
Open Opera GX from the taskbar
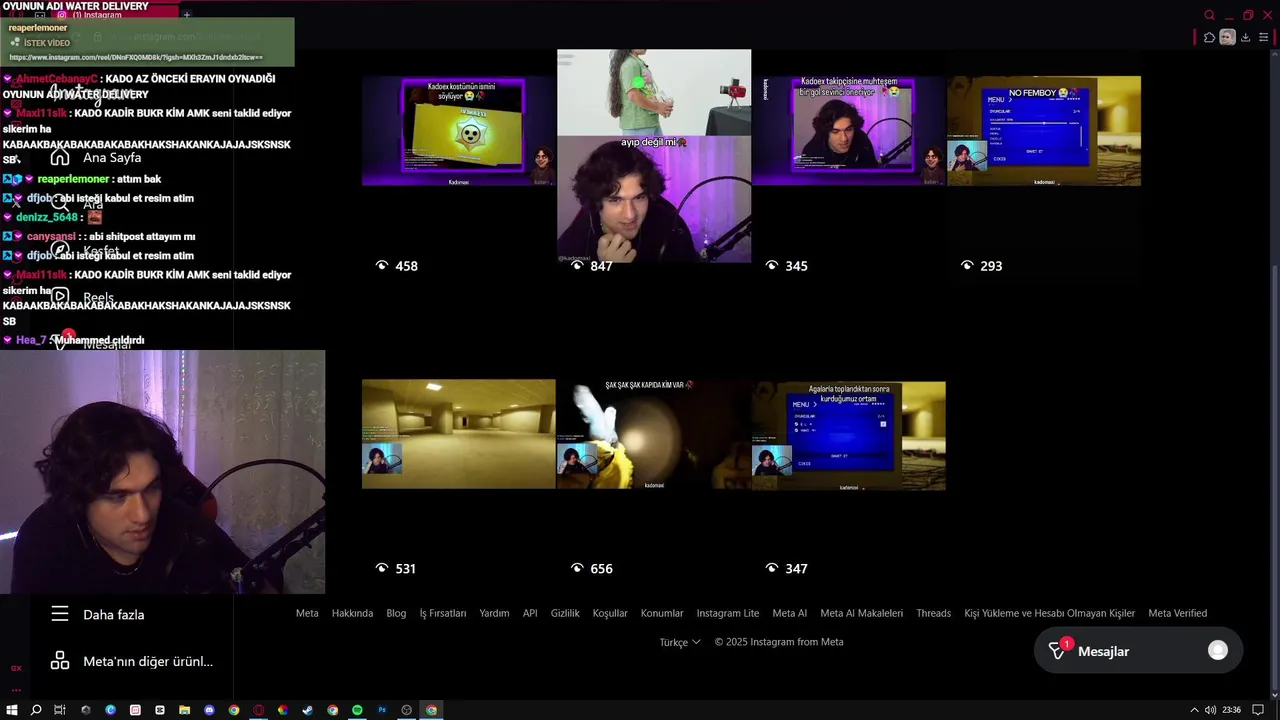coord(258,710)
